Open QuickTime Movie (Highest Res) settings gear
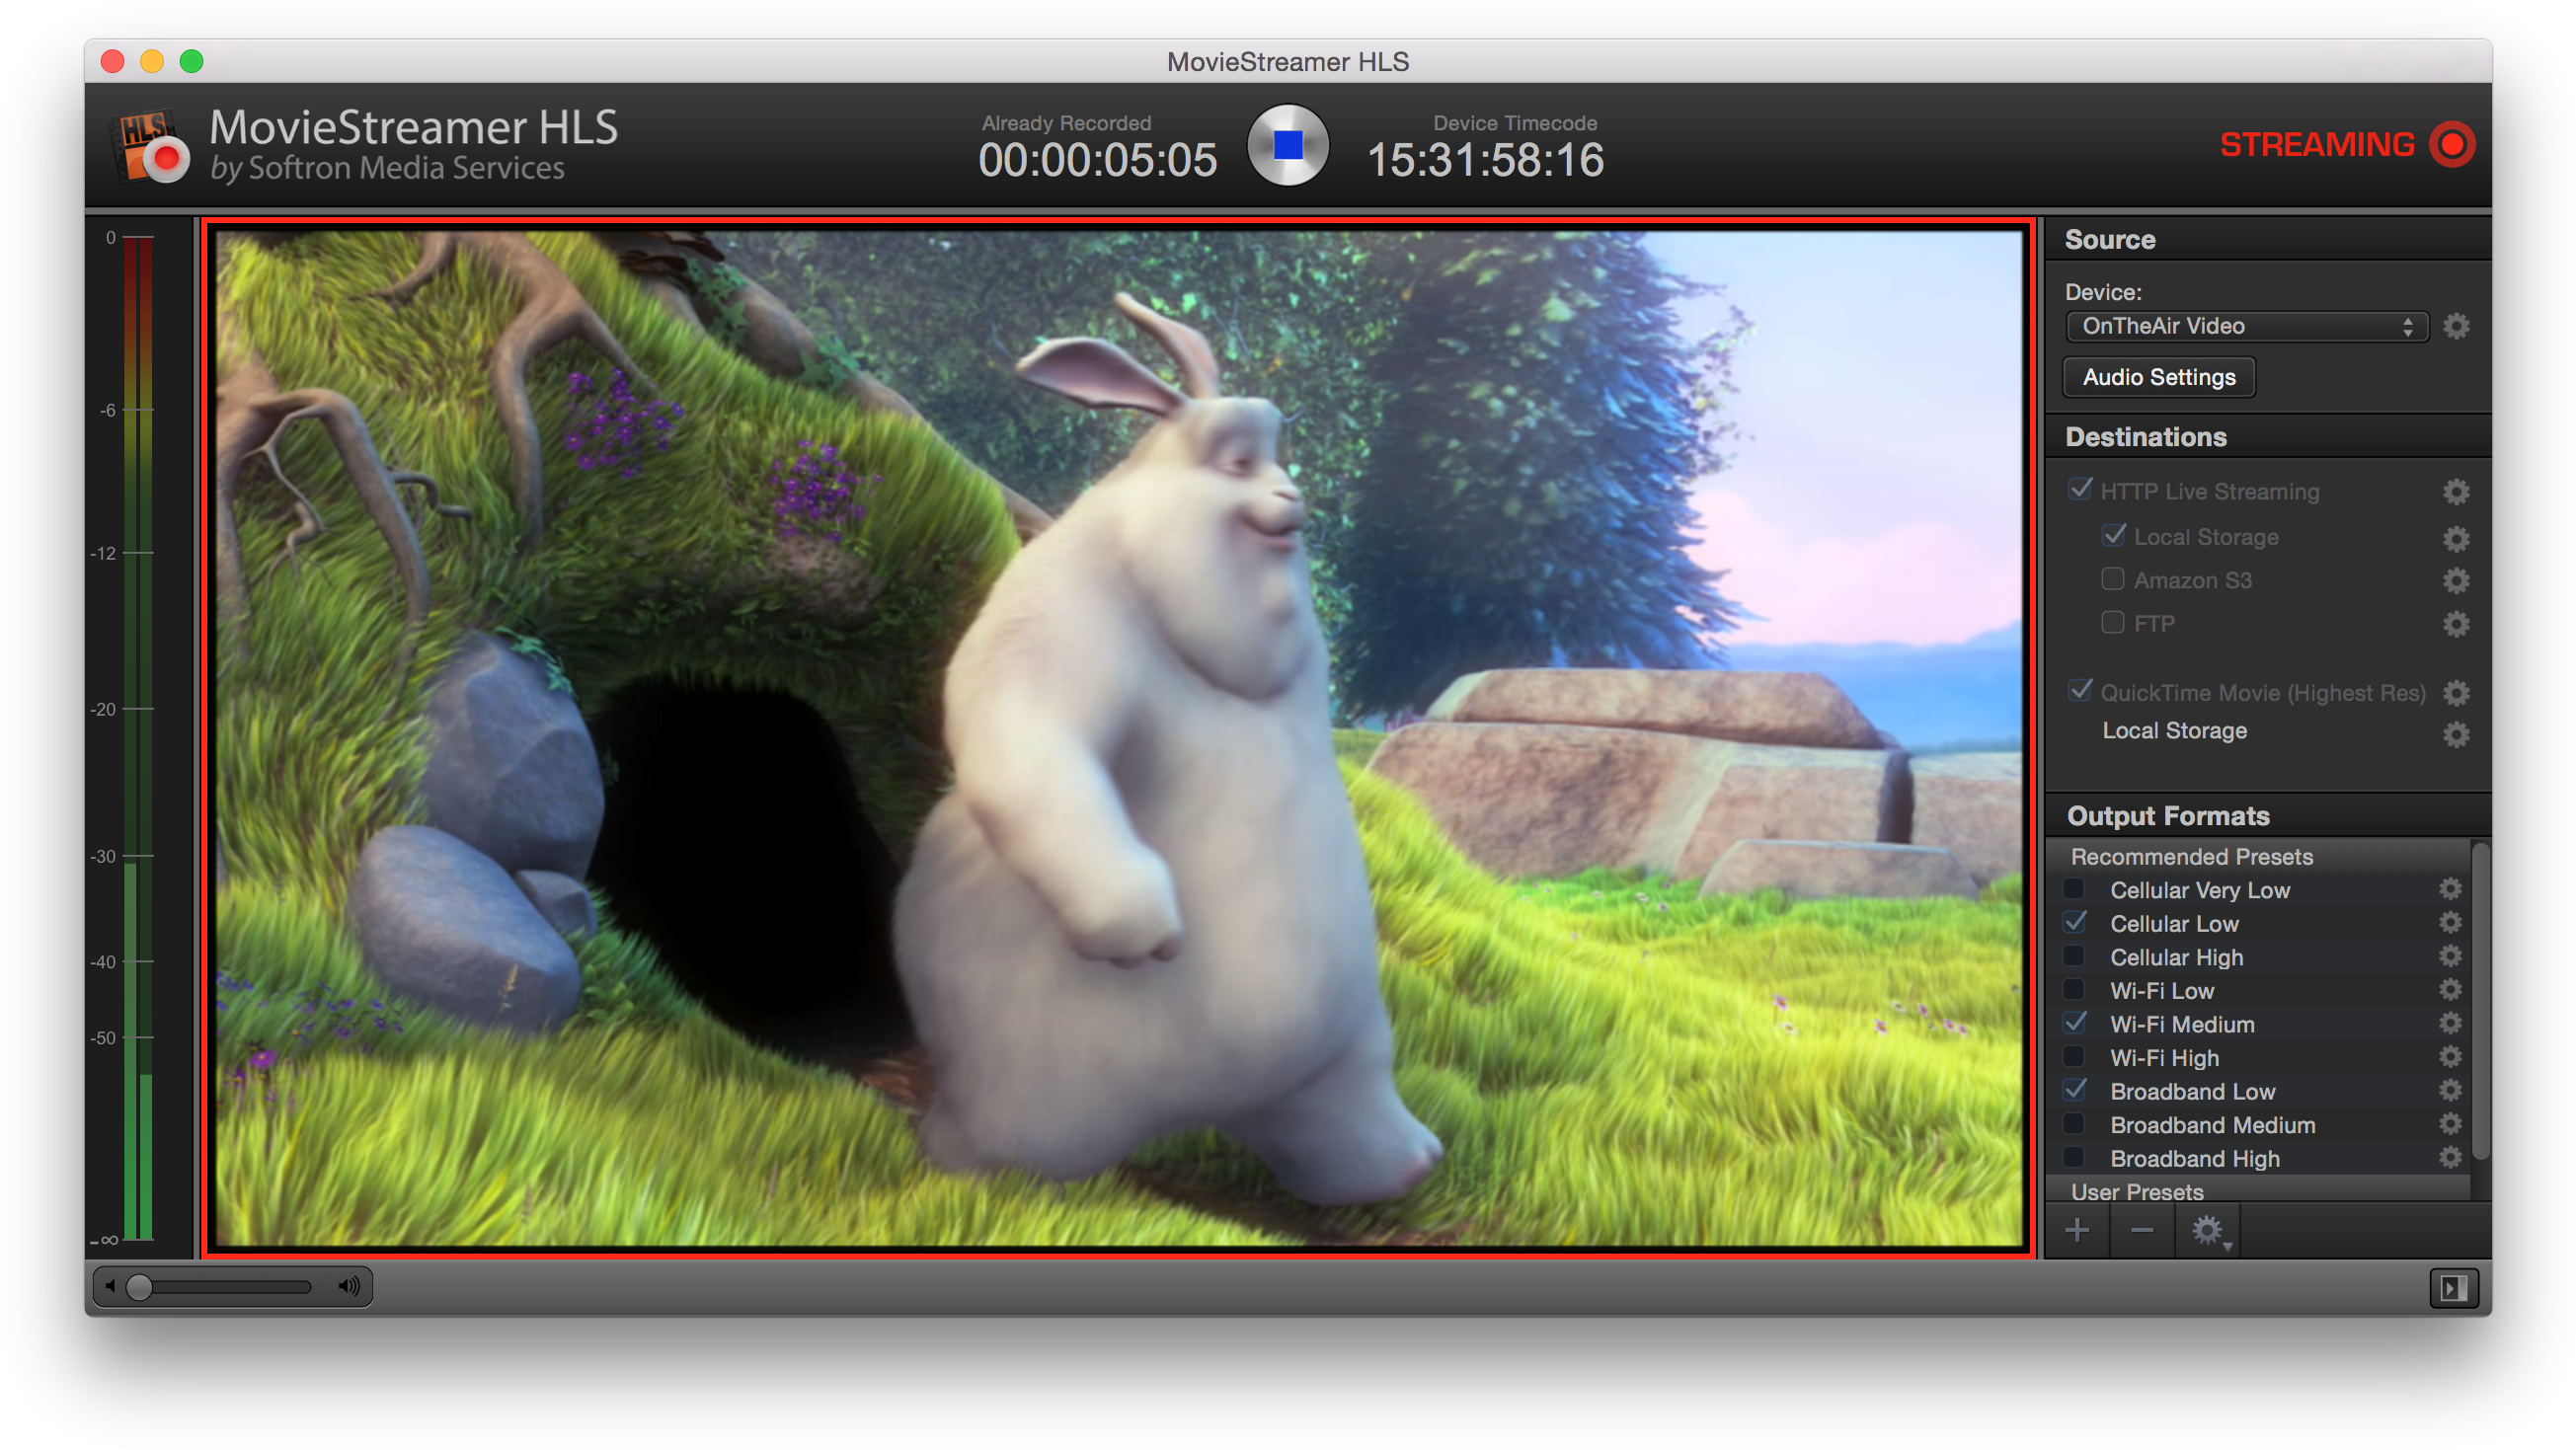This screenshot has height=1450, width=2576. click(x=2456, y=692)
